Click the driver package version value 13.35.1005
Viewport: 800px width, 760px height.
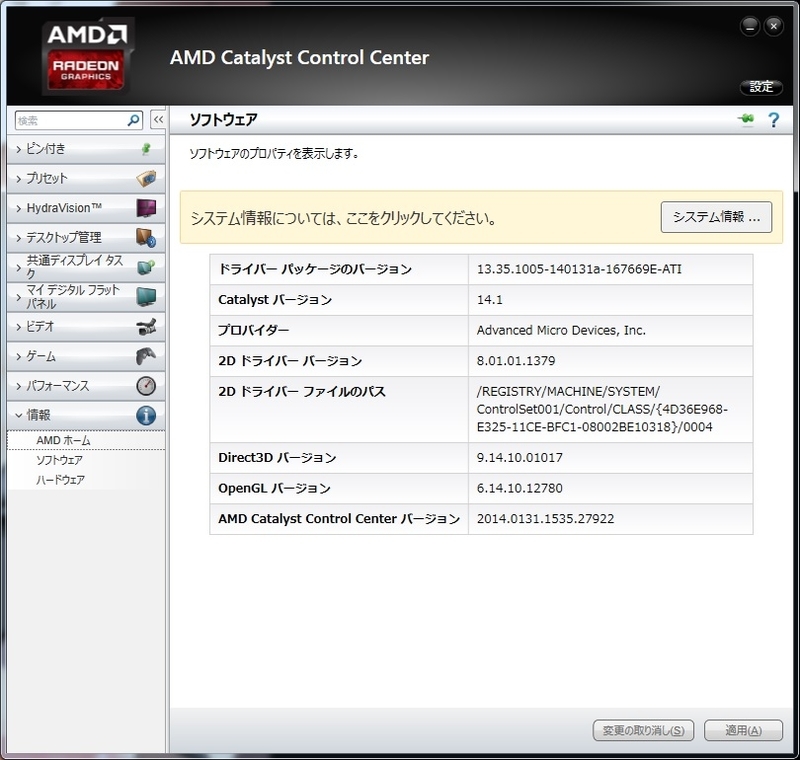click(579, 269)
